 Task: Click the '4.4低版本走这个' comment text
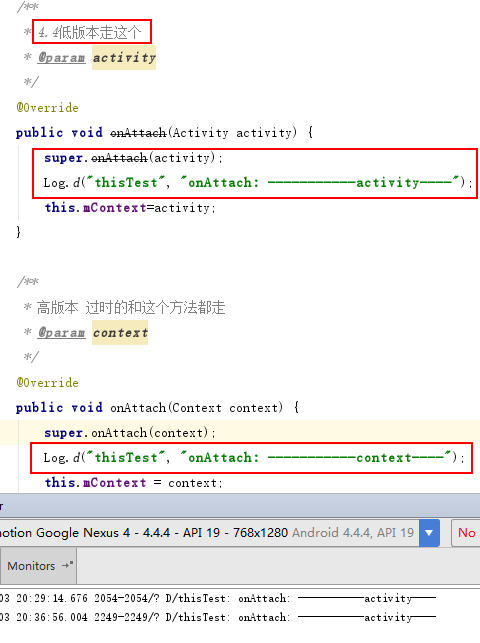(89, 32)
